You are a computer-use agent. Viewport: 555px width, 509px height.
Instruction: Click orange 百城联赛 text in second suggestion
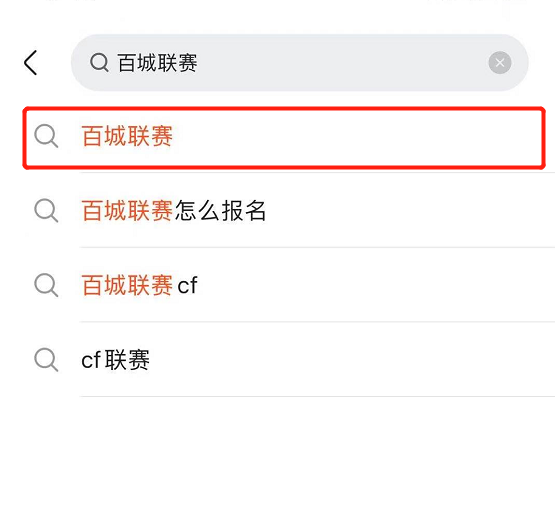tap(127, 211)
